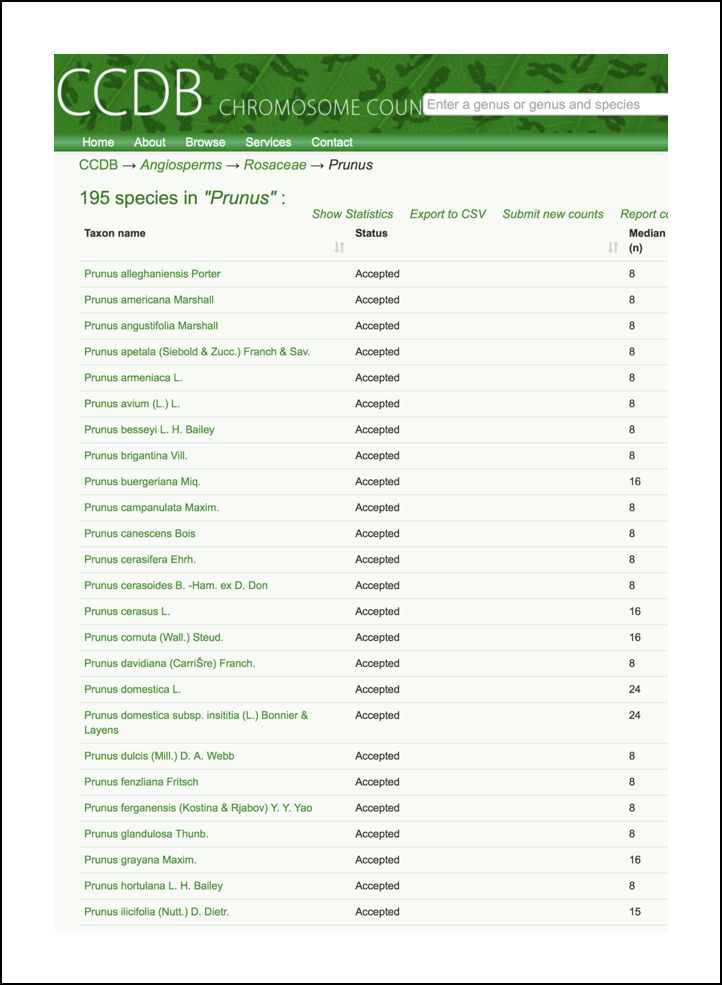Click the Taxon name sort arrows icon
The height and width of the screenshot is (985, 722).
[x=339, y=248]
